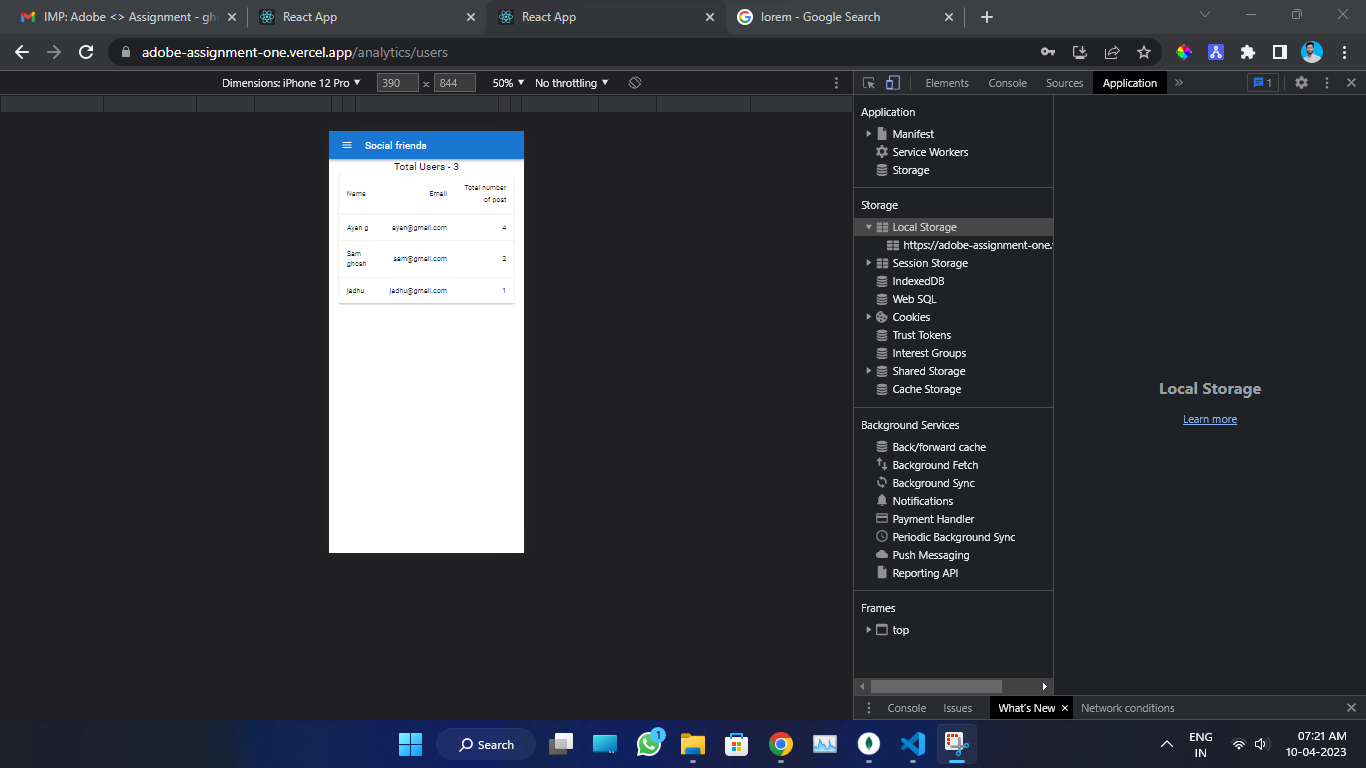Select the inspect element picker icon
The width and height of the screenshot is (1366, 768).
tap(869, 83)
